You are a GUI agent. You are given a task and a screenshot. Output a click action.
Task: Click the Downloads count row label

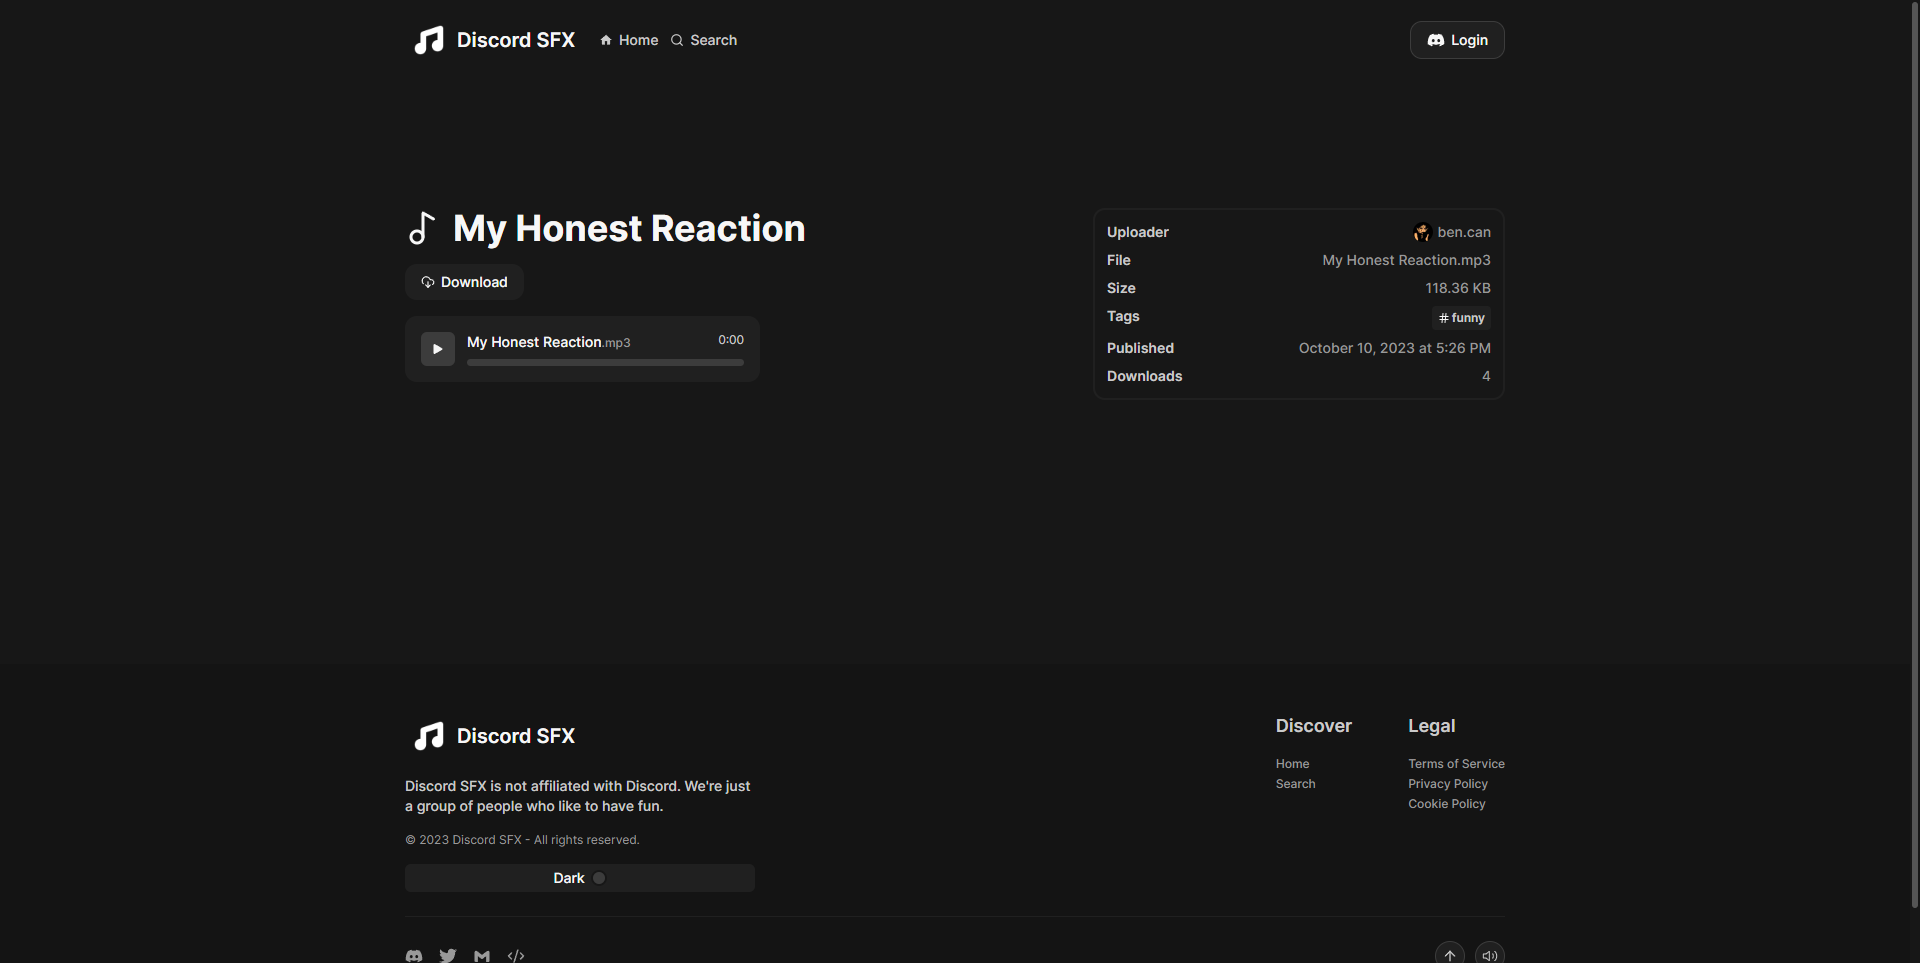[1144, 376]
